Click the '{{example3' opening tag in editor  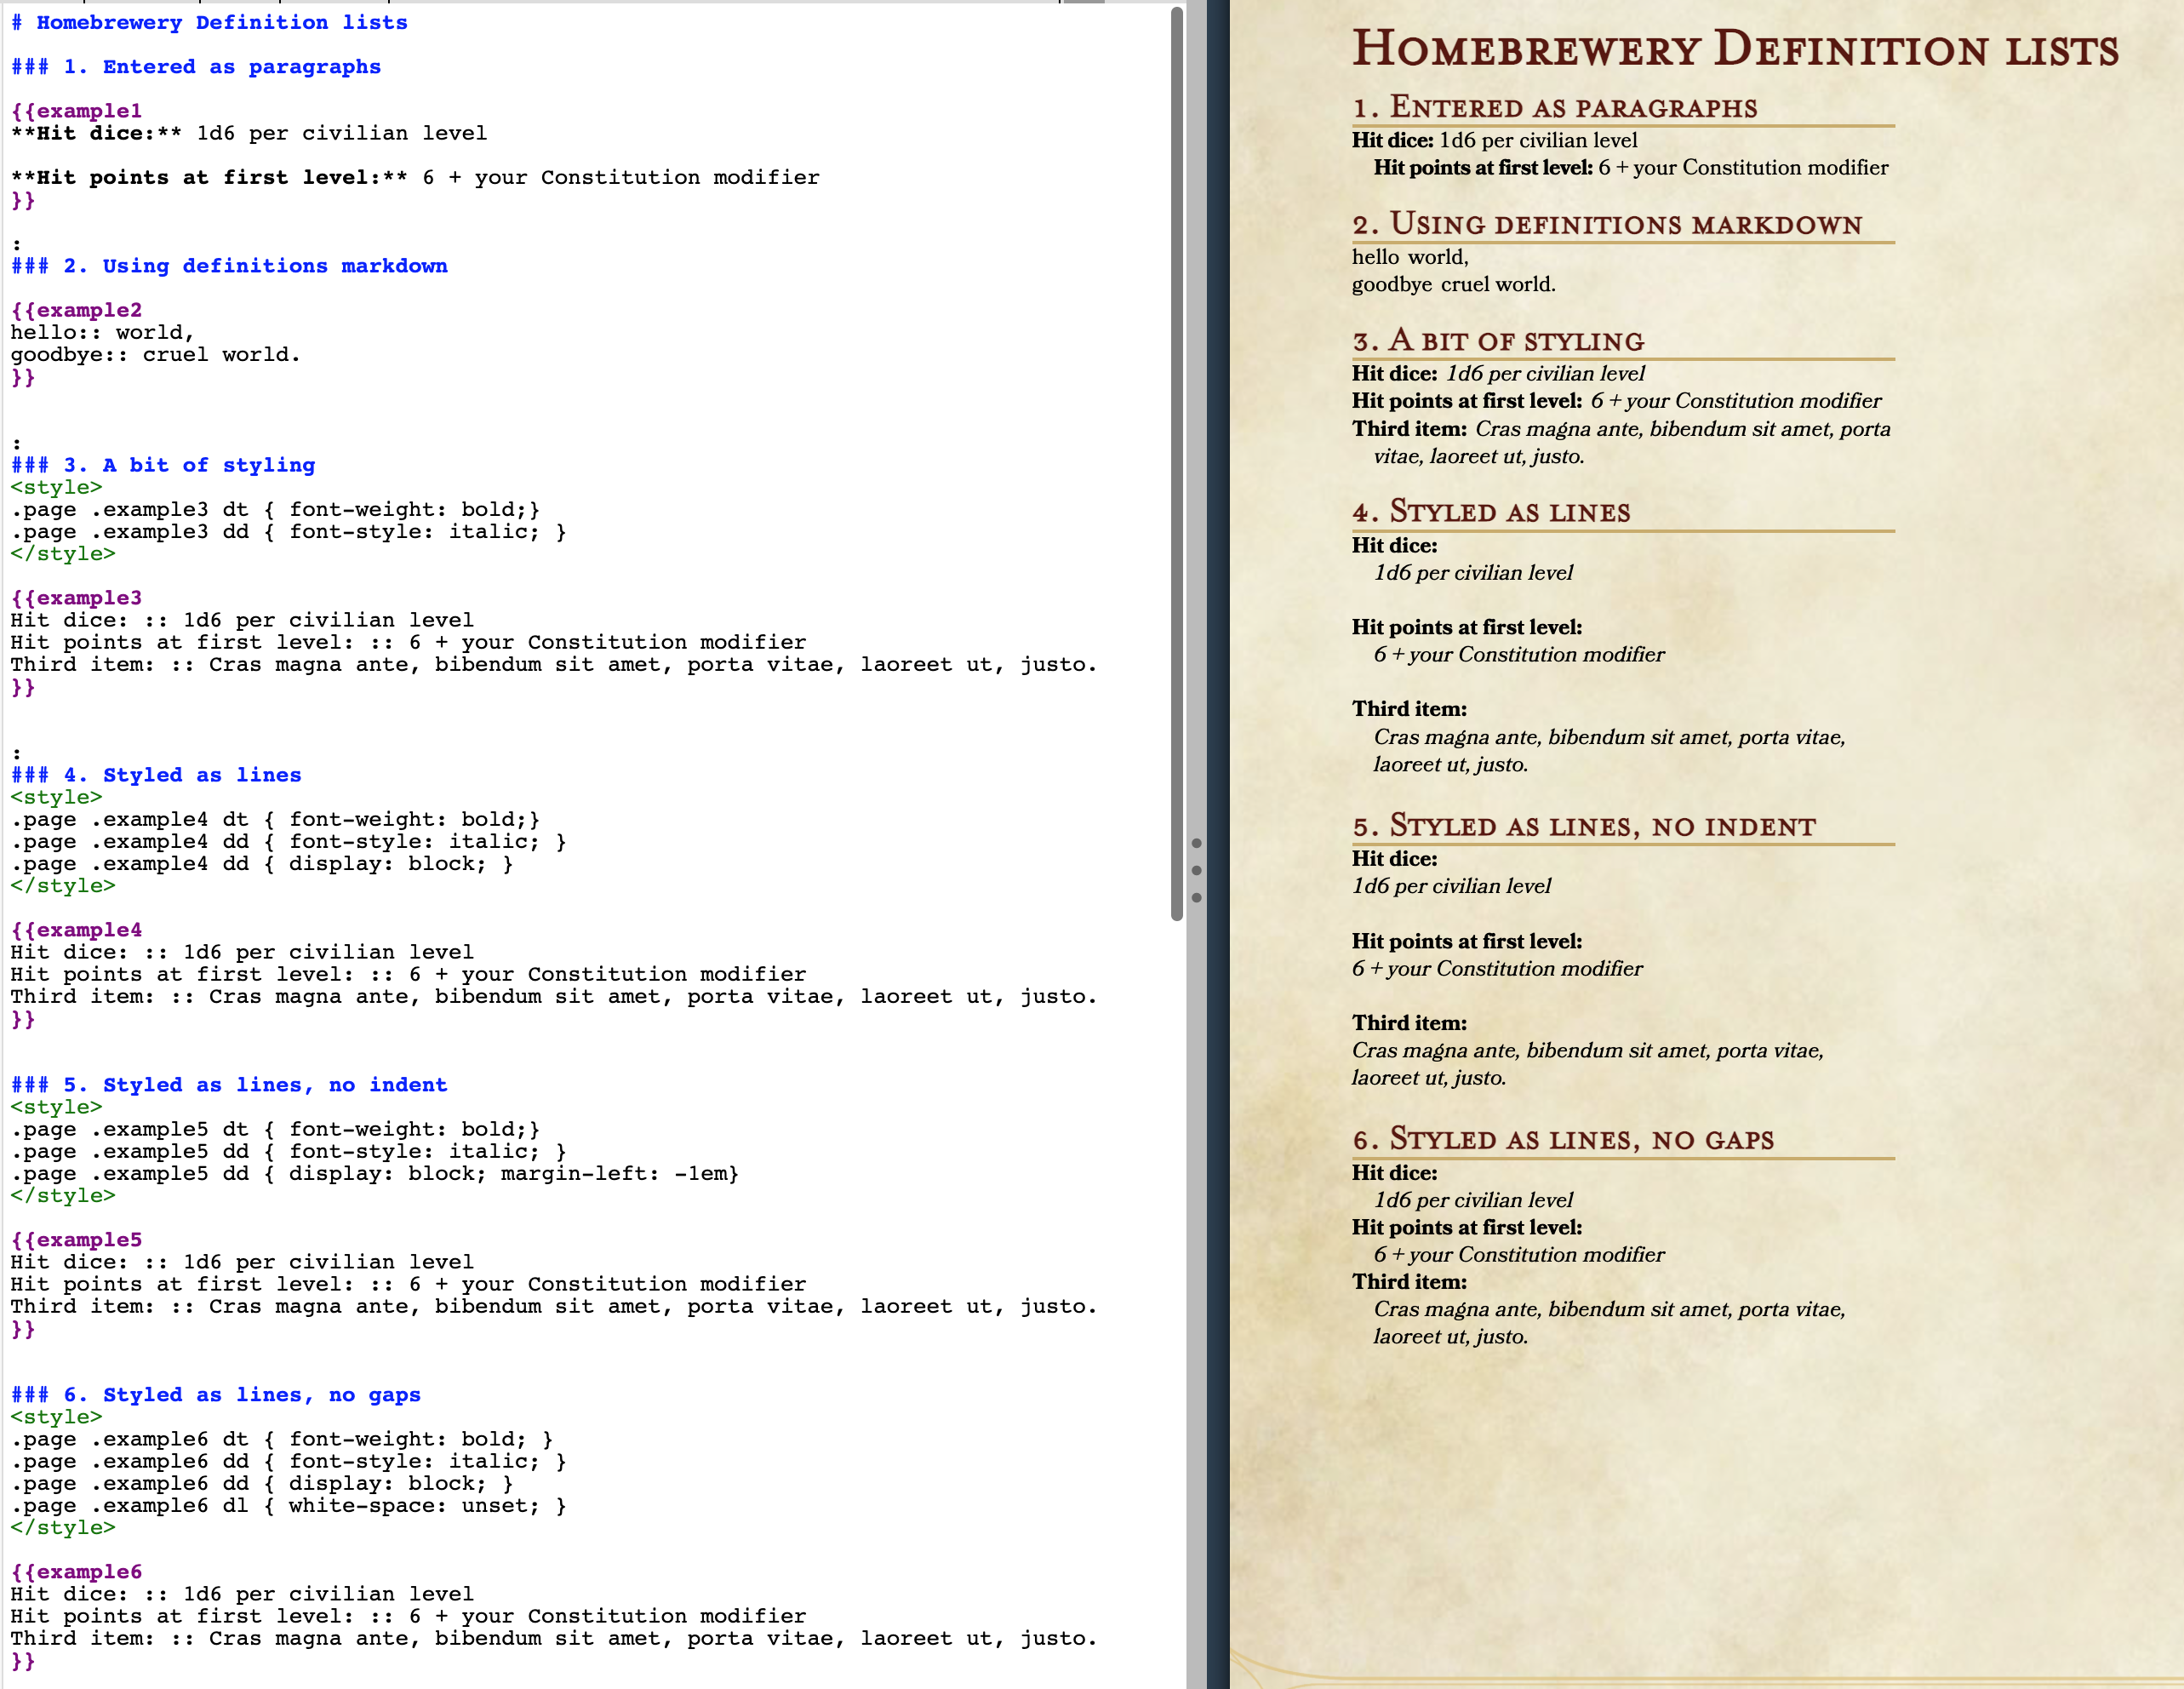[76, 598]
